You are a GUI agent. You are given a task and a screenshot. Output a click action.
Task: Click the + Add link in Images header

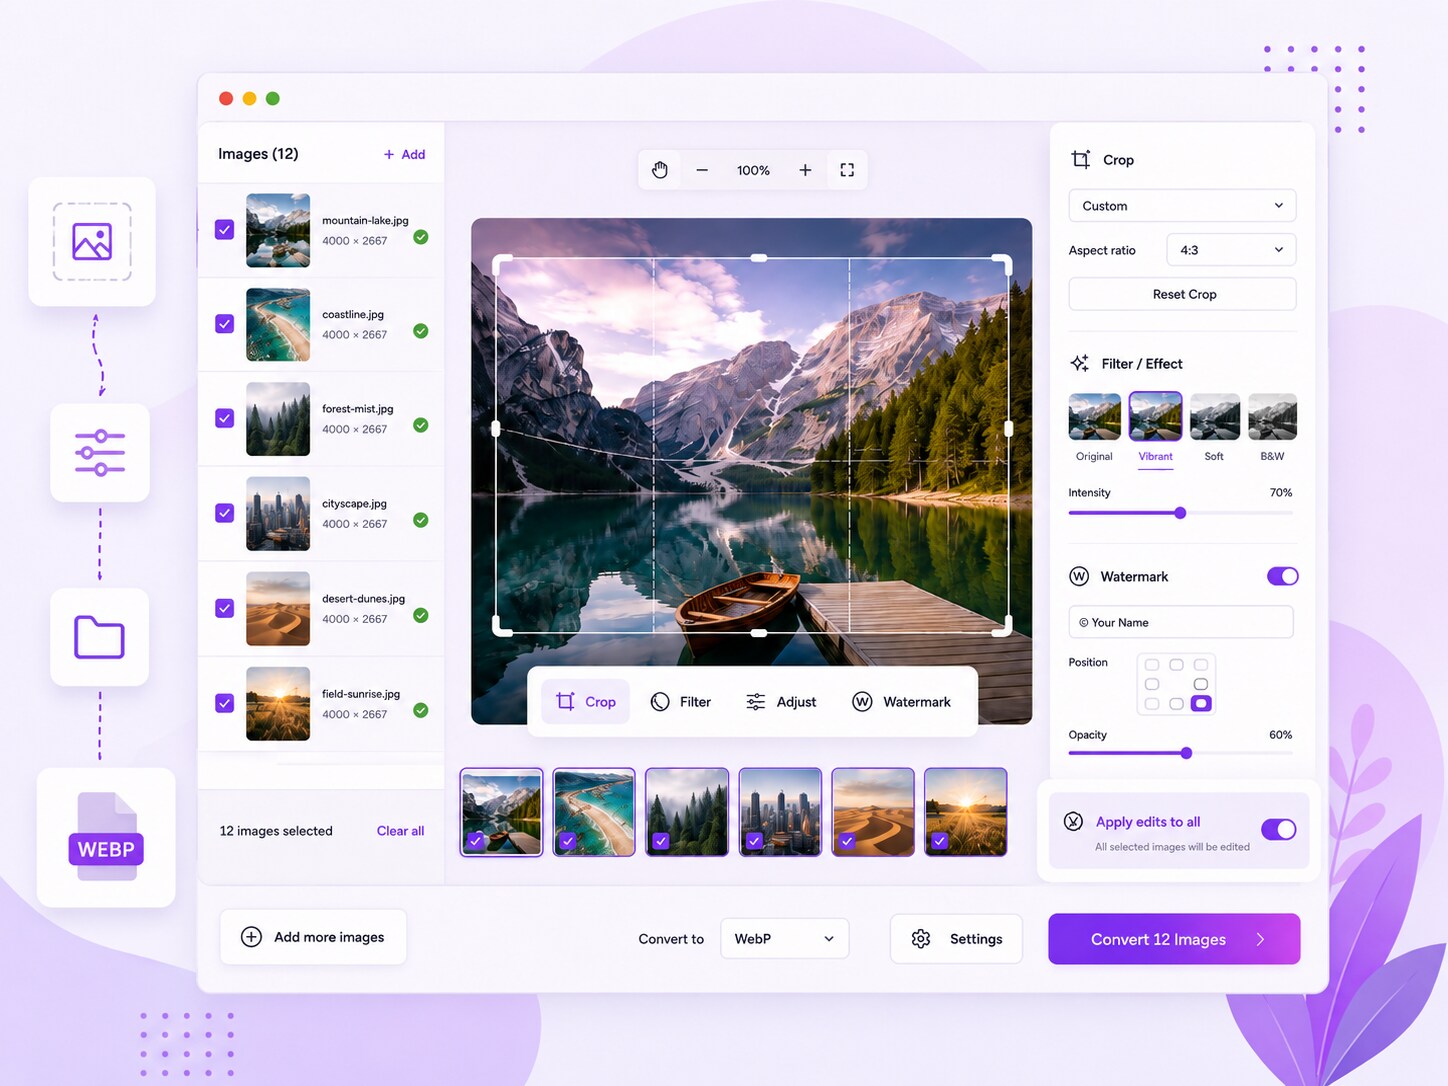click(405, 154)
